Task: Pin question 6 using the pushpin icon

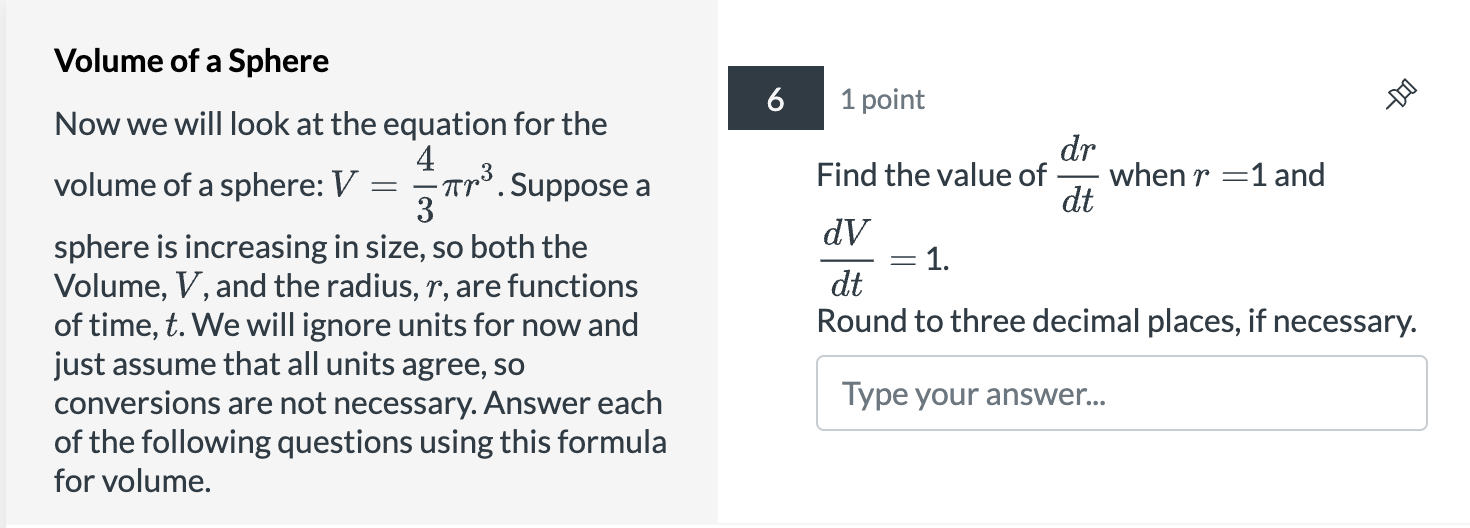Action: click(1401, 97)
